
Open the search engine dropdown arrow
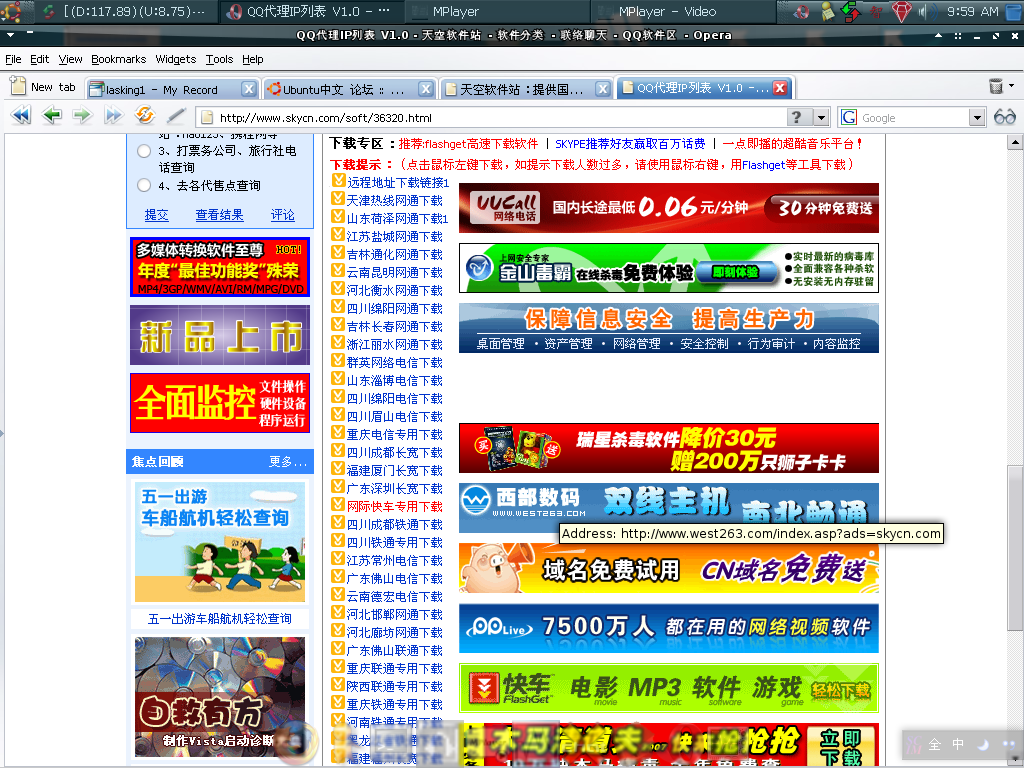point(976,118)
